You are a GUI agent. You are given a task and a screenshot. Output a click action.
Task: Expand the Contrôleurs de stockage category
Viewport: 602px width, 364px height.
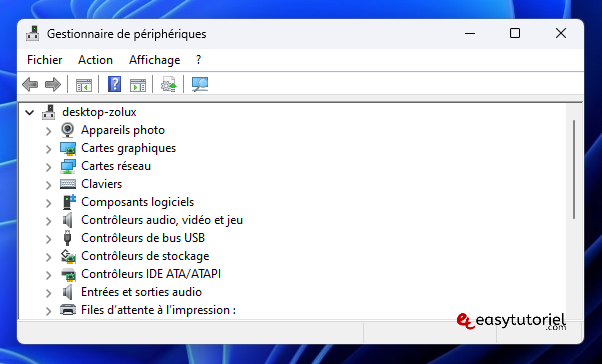48,257
